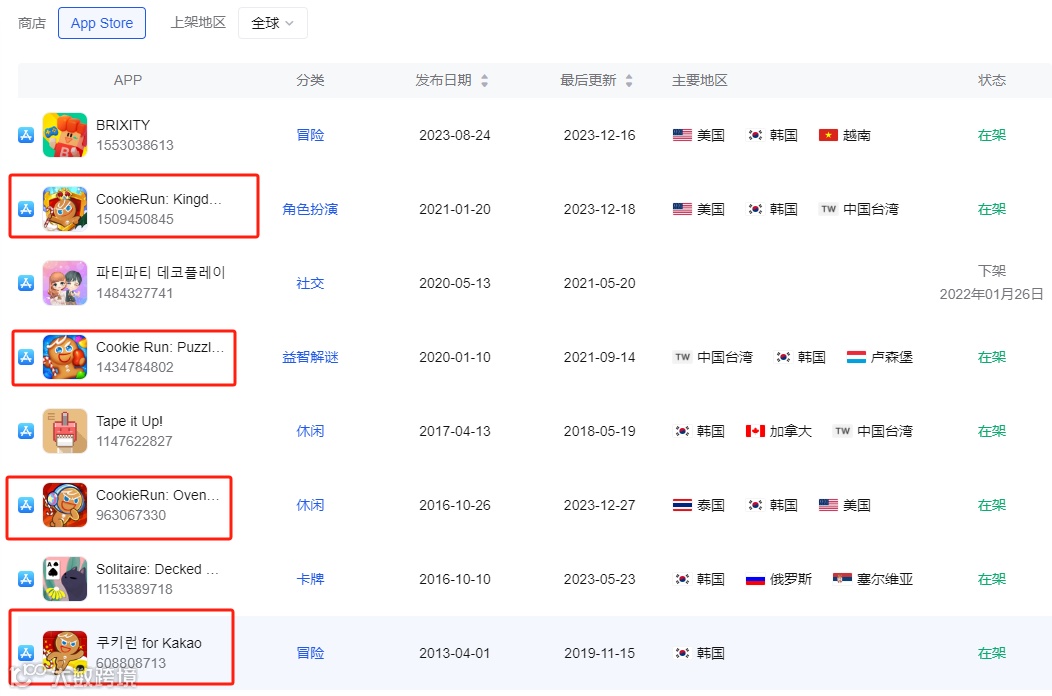Open the 社交 category link
The height and width of the screenshot is (696, 1052).
point(310,283)
